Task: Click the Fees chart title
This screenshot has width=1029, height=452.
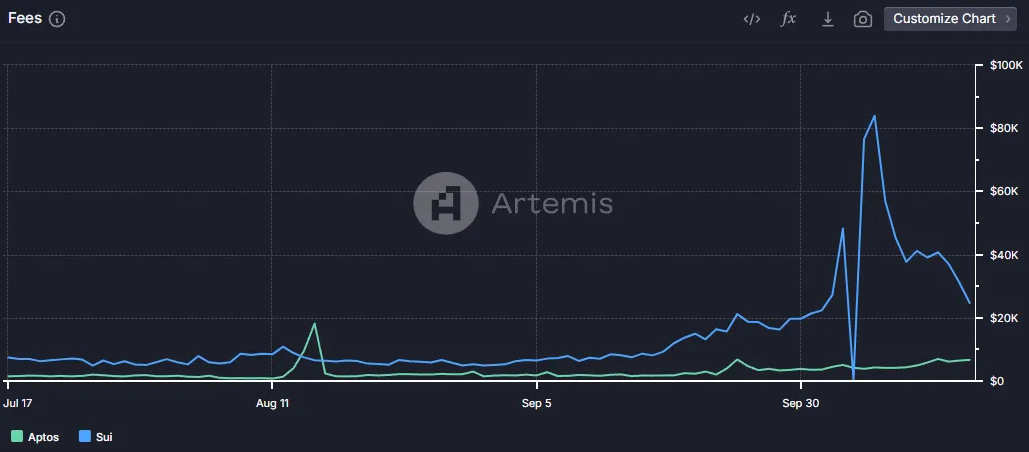Action: pyautogui.click(x=25, y=18)
